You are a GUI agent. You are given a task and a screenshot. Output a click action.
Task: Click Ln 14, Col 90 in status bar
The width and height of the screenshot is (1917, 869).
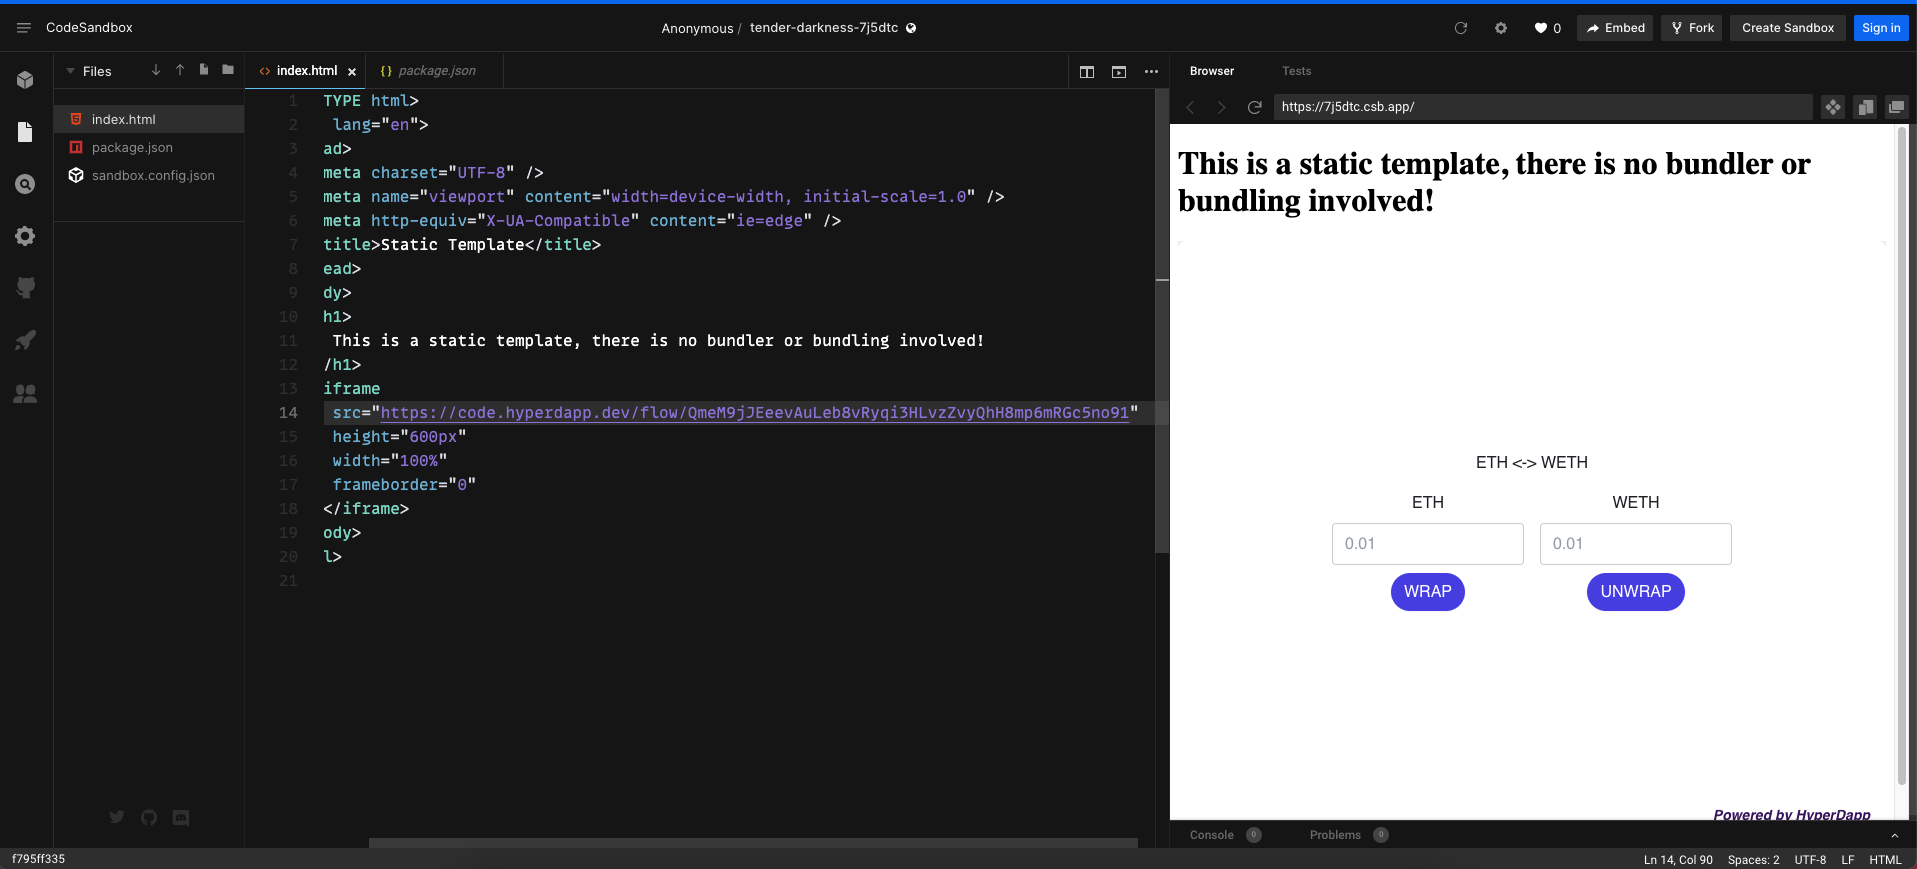1678,860
